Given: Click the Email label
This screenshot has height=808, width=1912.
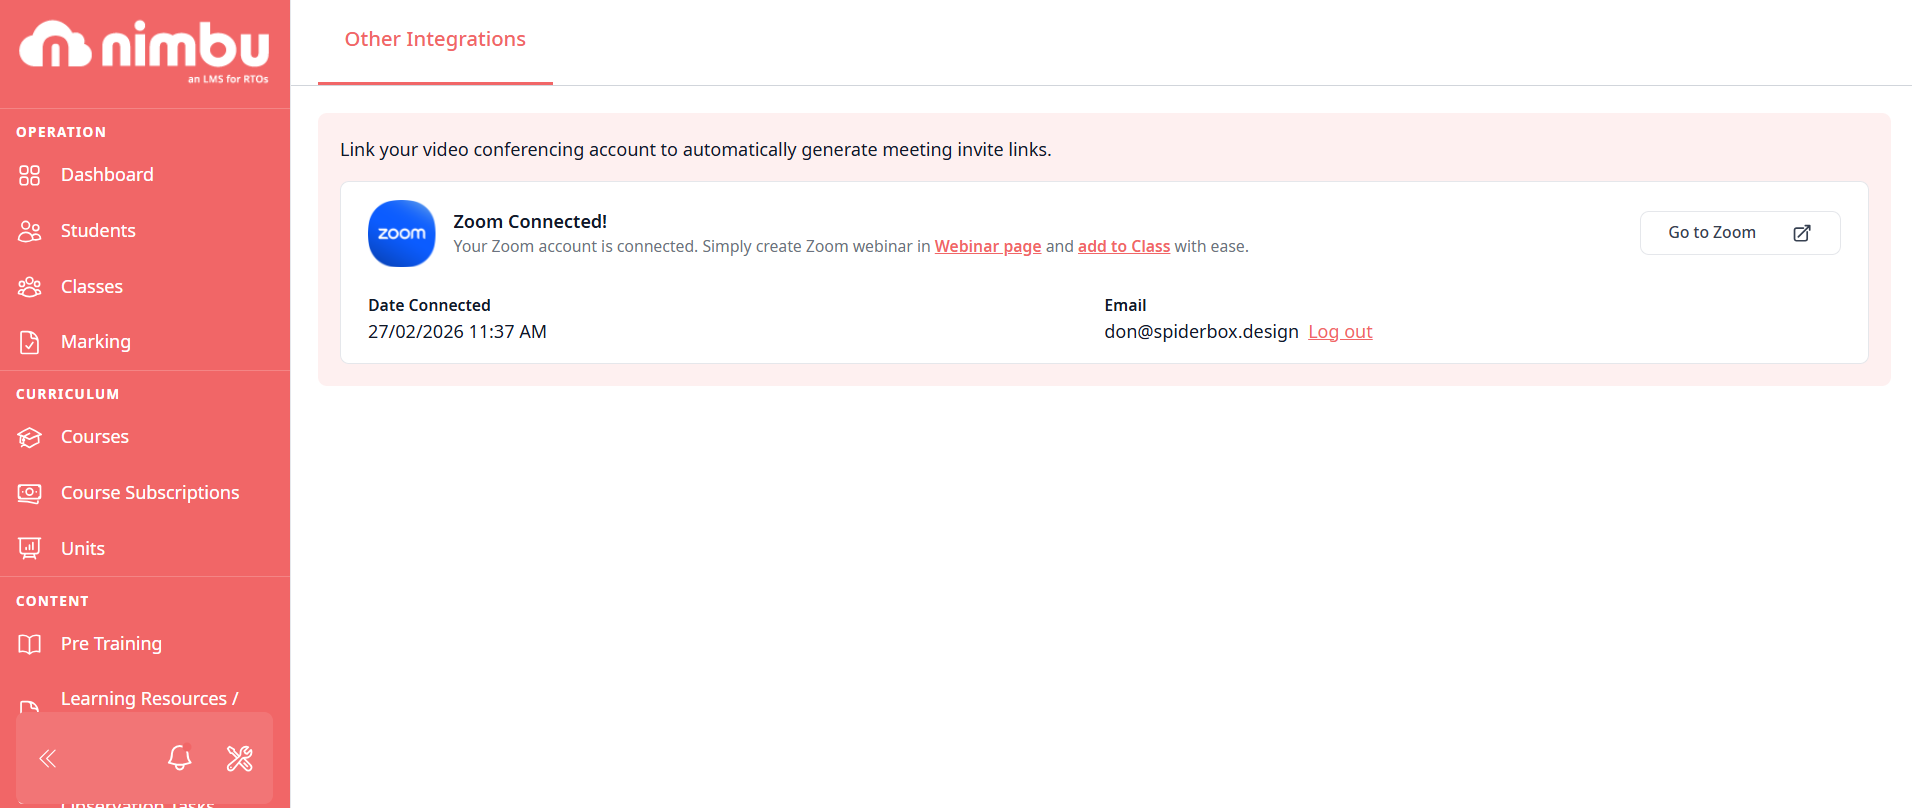Looking at the screenshot, I should pyautogui.click(x=1125, y=305).
